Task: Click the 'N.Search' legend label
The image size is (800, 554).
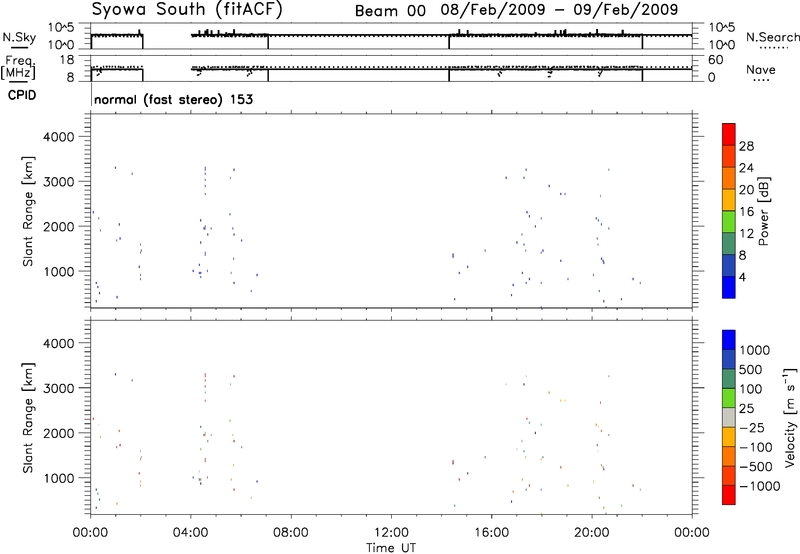Action: point(772,37)
